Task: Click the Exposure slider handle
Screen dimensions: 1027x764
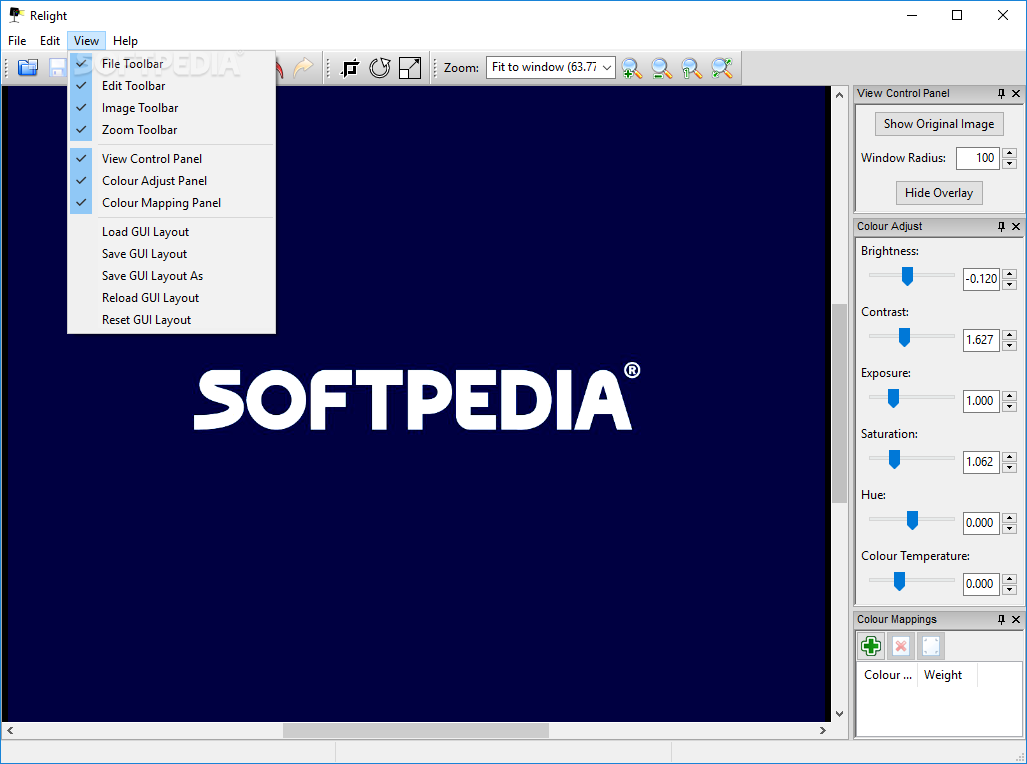Action: pos(893,398)
